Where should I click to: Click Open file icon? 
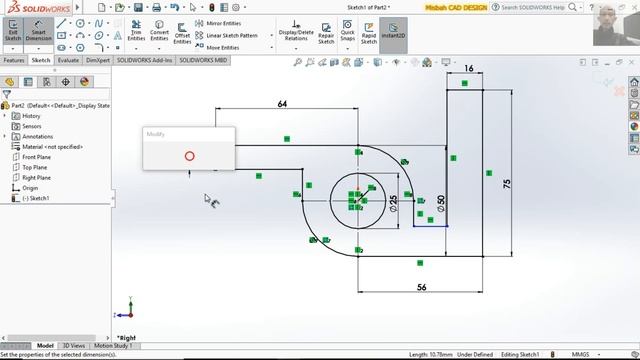pyautogui.click(x=119, y=7)
